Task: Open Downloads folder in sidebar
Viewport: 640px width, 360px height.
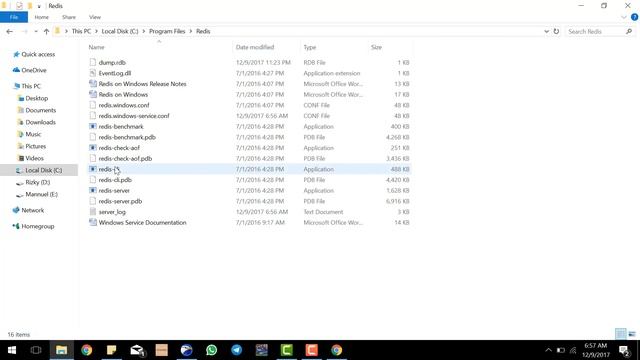Action: (x=37, y=122)
